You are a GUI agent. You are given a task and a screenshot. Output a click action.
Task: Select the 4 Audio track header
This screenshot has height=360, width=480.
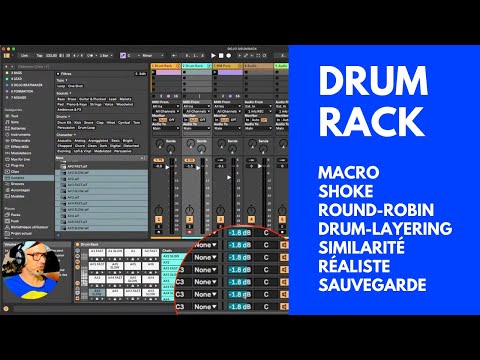(258, 66)
